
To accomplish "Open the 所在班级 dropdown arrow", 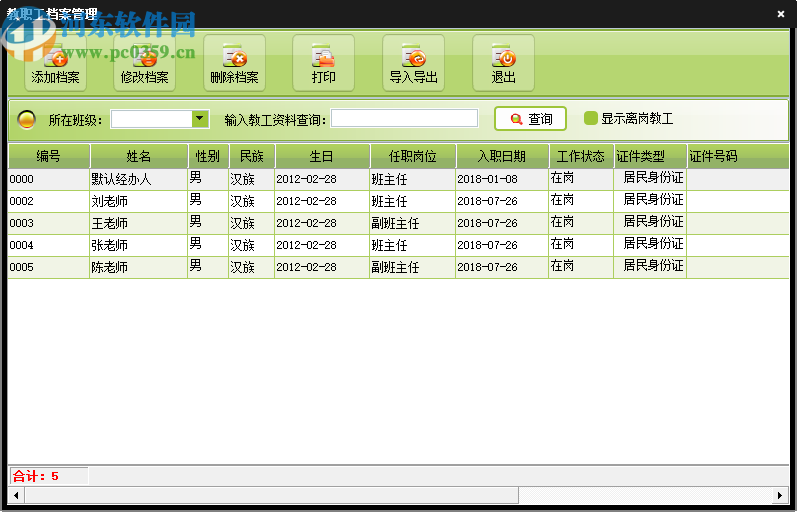I will (200, 119).
